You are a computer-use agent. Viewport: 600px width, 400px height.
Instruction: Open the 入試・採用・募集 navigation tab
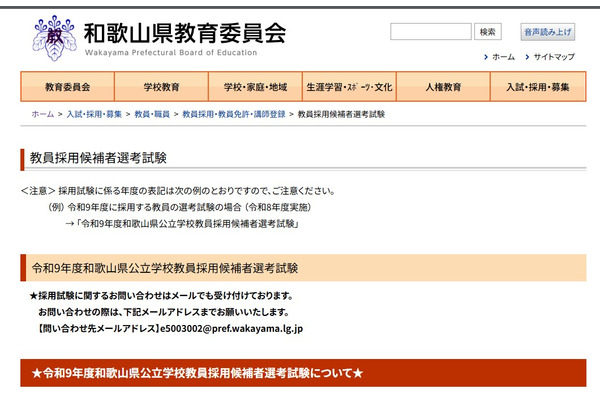[x=538, y=87]
